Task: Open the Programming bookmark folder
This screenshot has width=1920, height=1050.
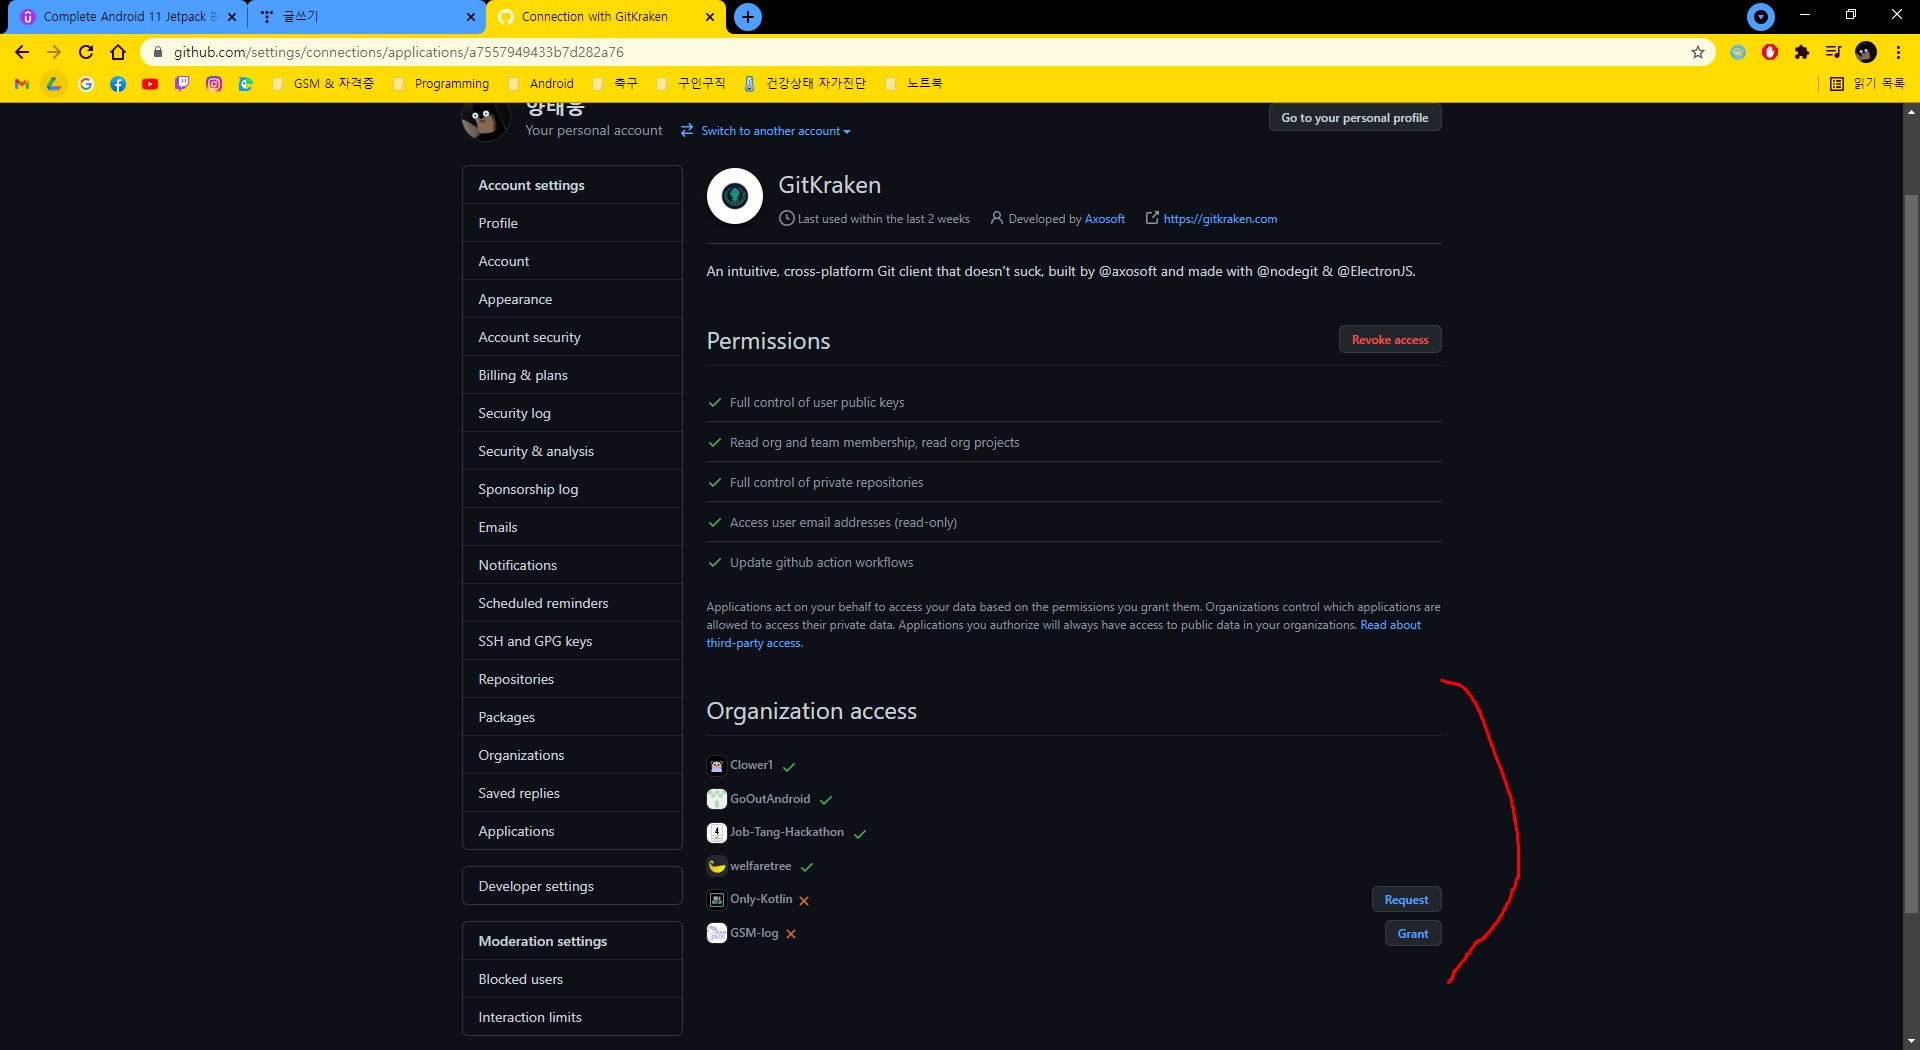Action: tap(442, 84)
